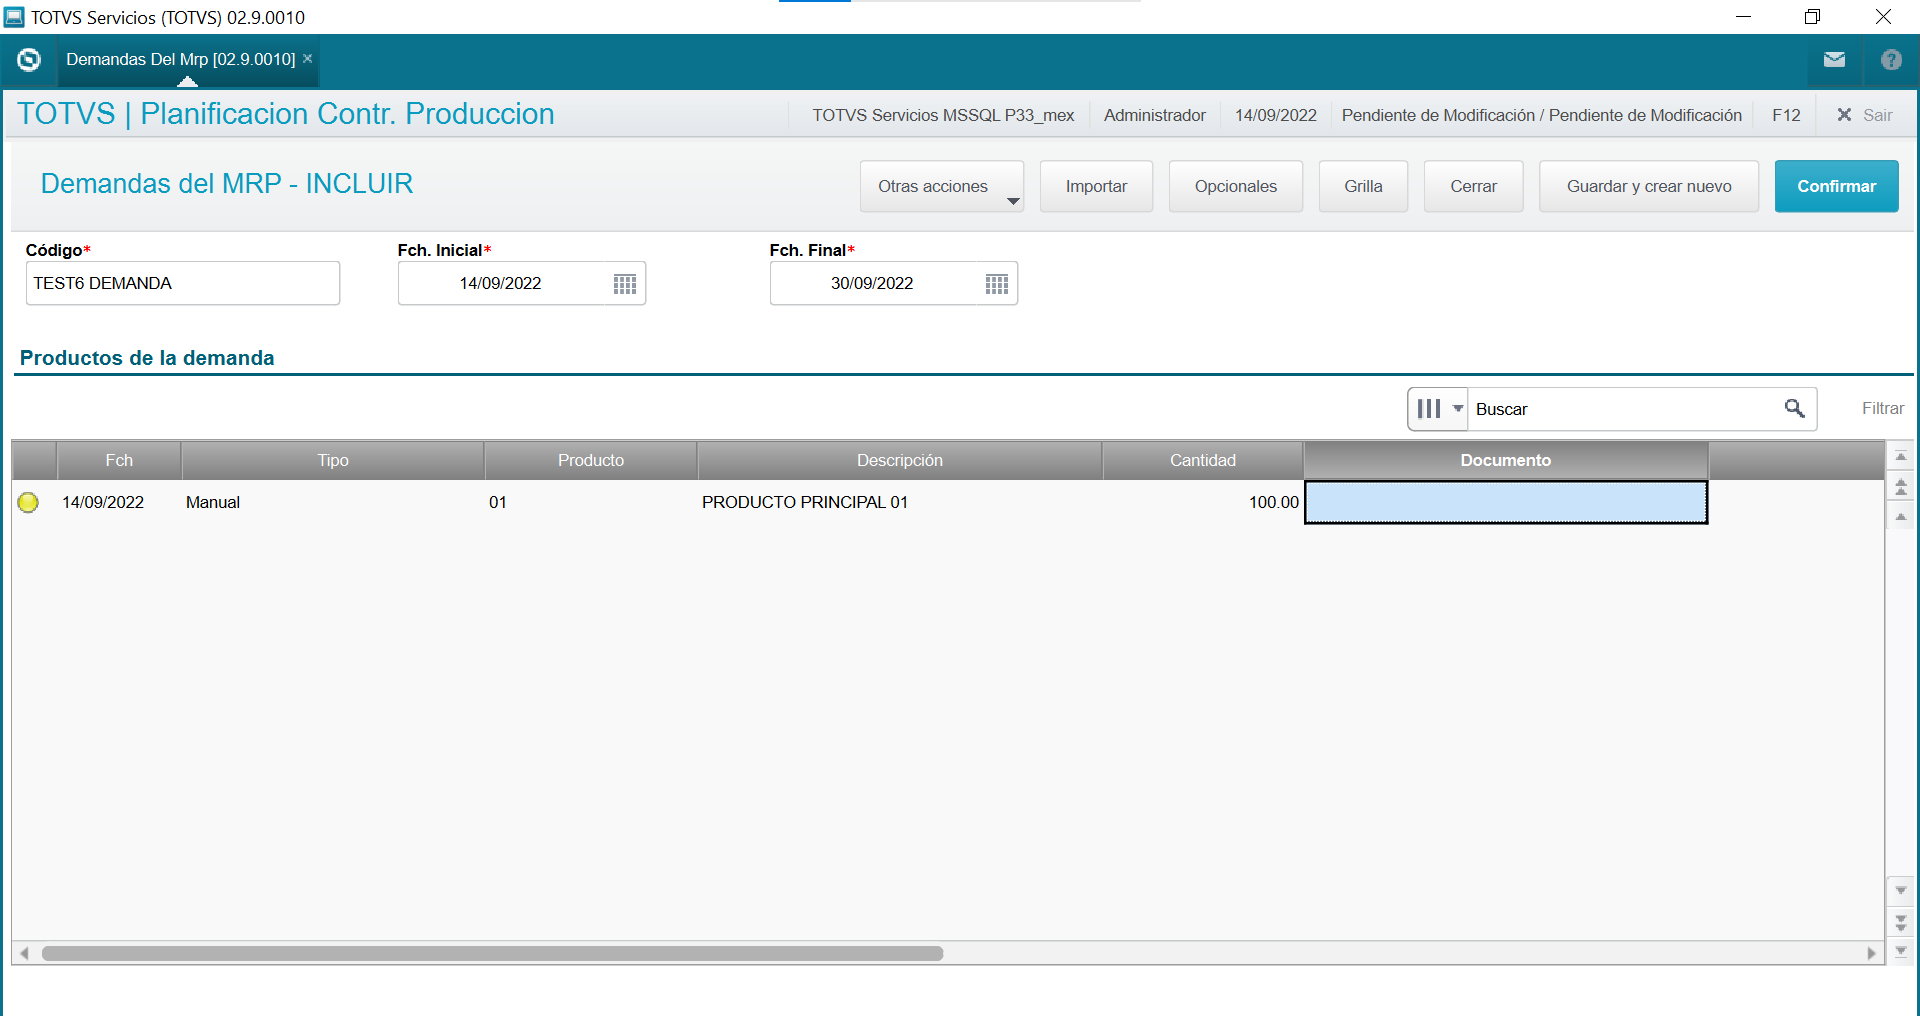Image resolution: width=1920 pixels, height=1016 pixels.
Task: Click the Filtrar link
Action: click(x=1883, y=408)
